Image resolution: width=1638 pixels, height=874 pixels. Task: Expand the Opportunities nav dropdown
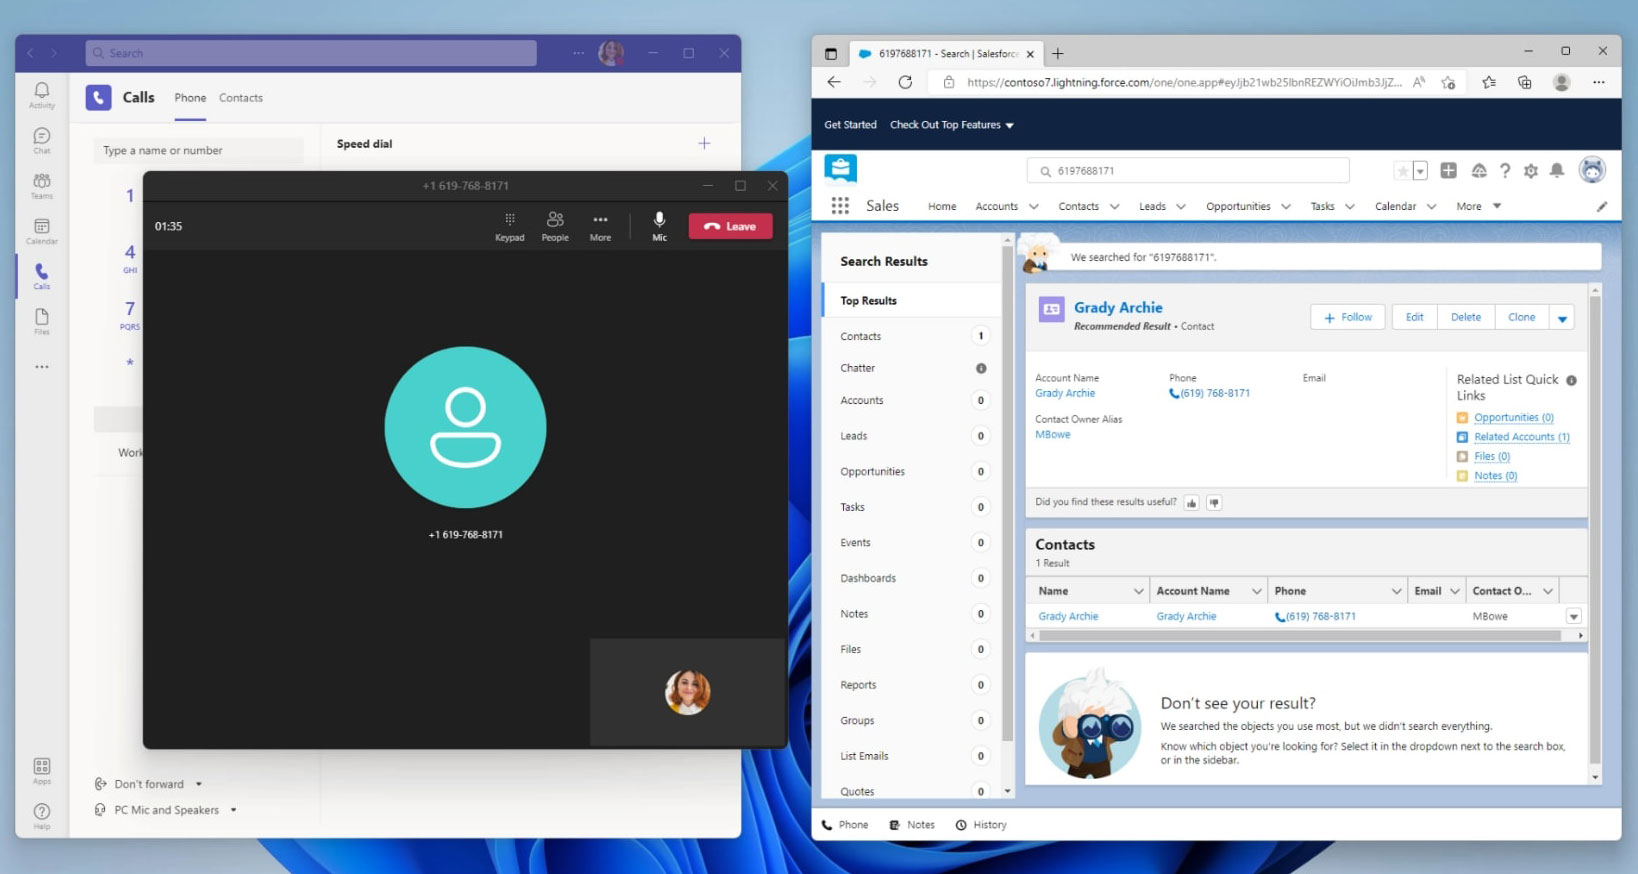coord(1286,206)
